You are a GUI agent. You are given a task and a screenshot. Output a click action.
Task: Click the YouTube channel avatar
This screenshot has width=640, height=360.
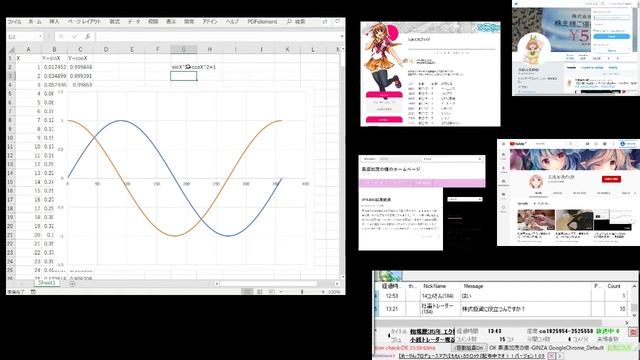point(536,181)
